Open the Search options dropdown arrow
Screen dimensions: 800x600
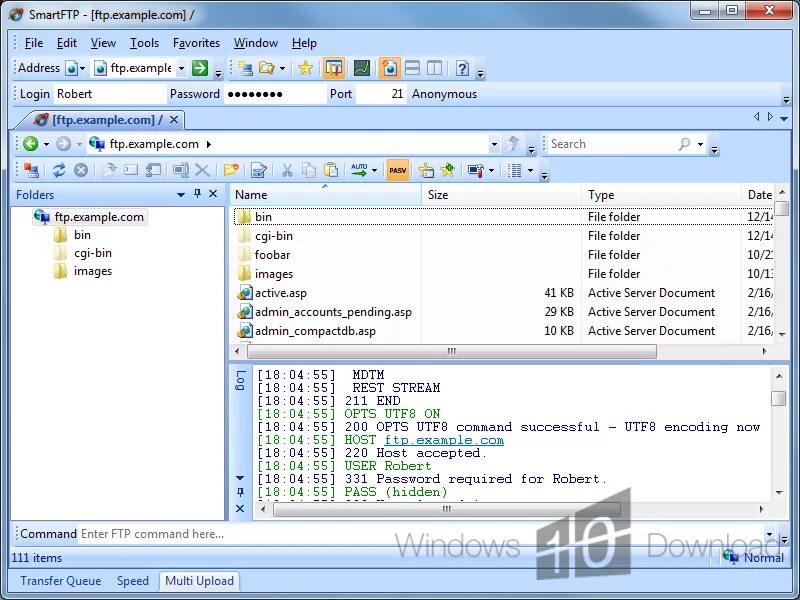(x=701, y=144)
